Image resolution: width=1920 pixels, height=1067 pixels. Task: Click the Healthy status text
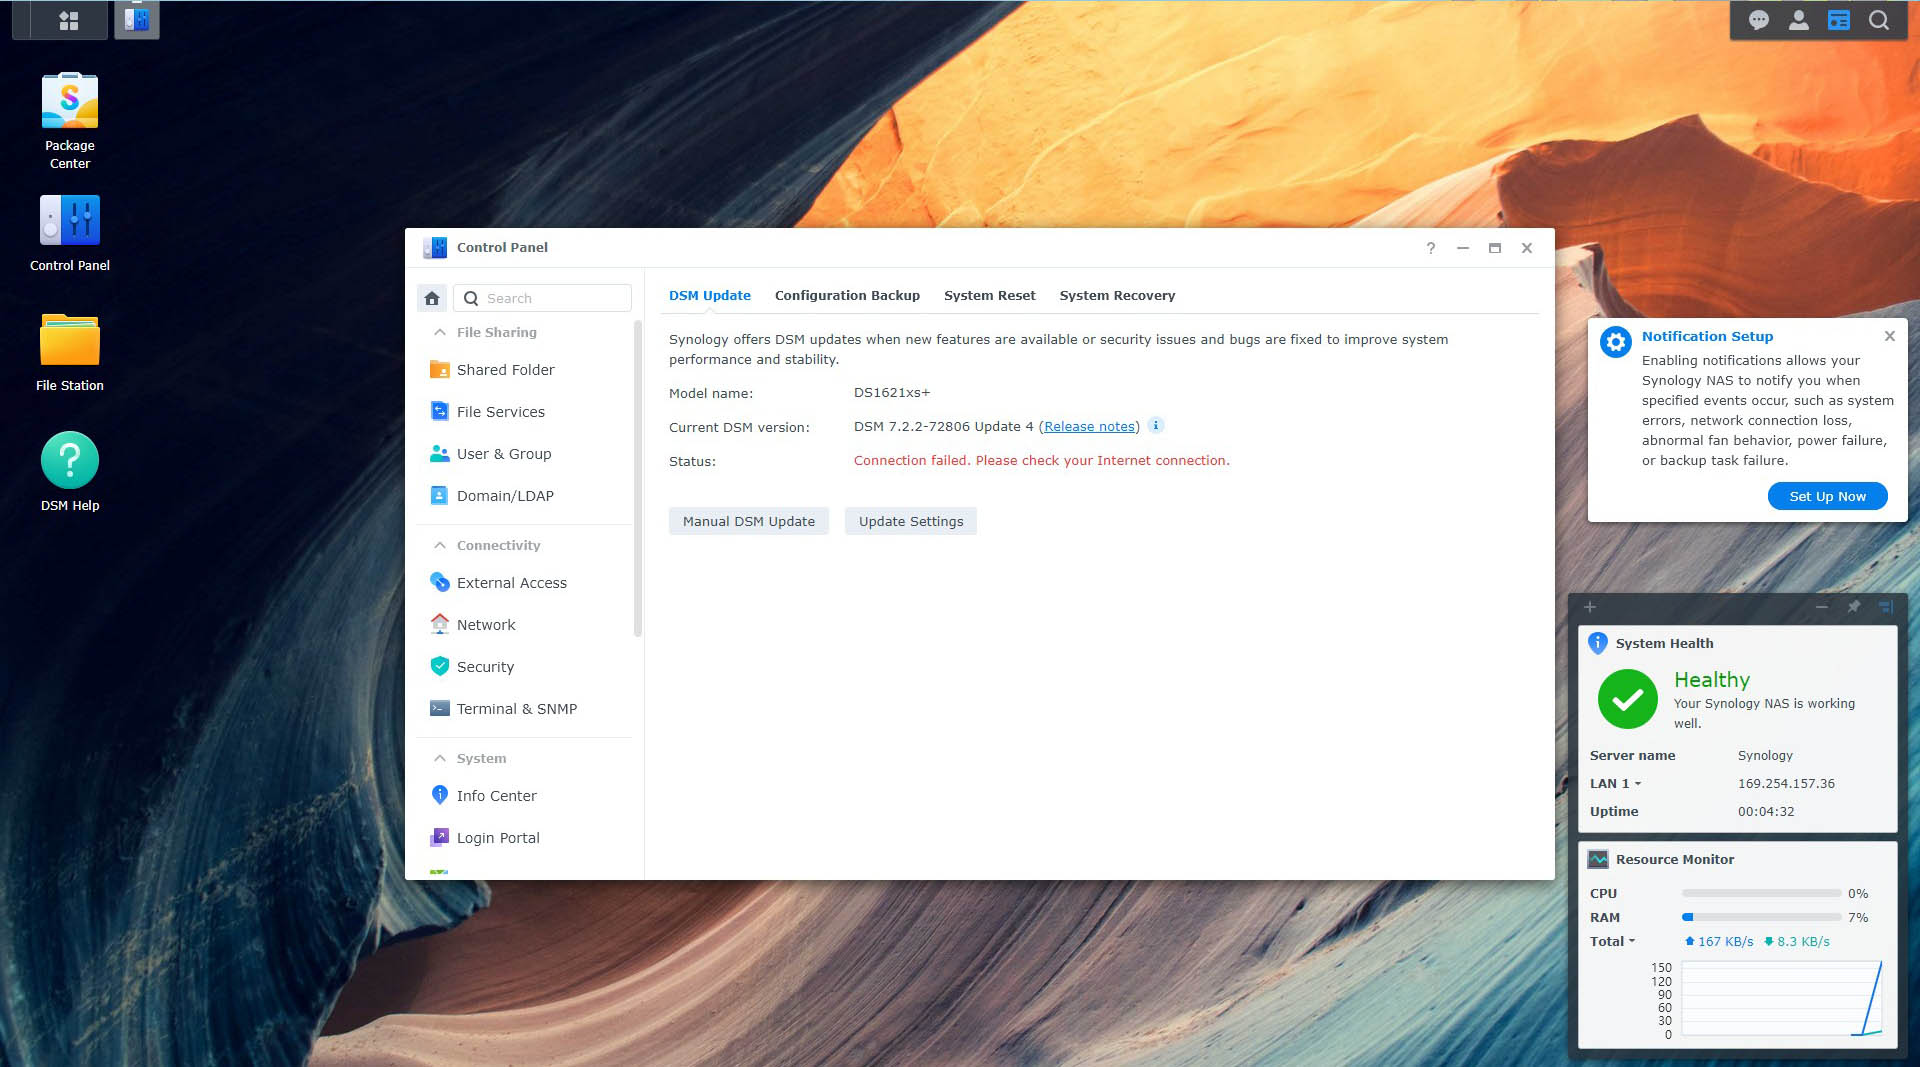[x=1712, y=680]
